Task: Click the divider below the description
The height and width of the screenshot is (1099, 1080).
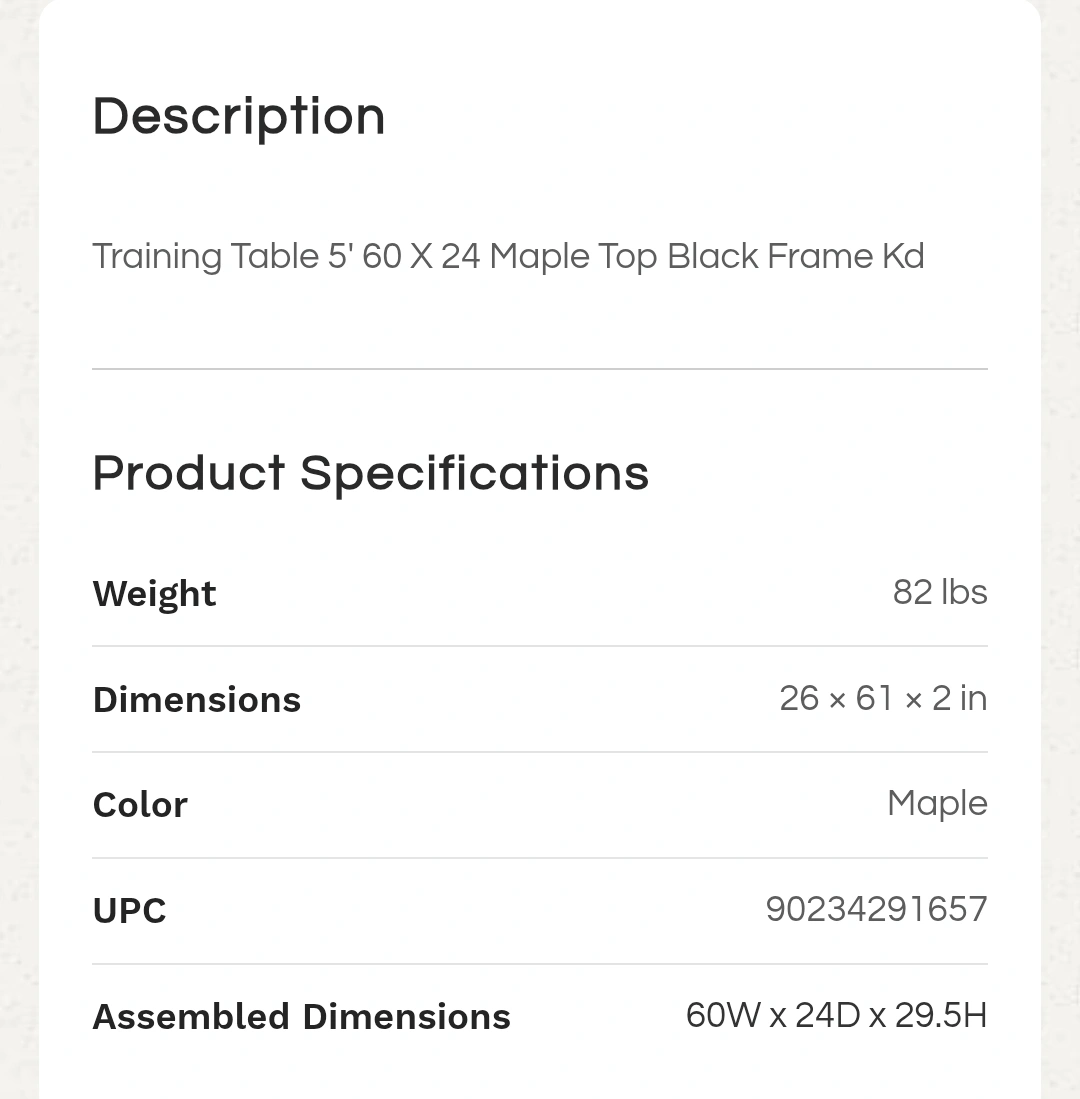Action: (540, 369)
